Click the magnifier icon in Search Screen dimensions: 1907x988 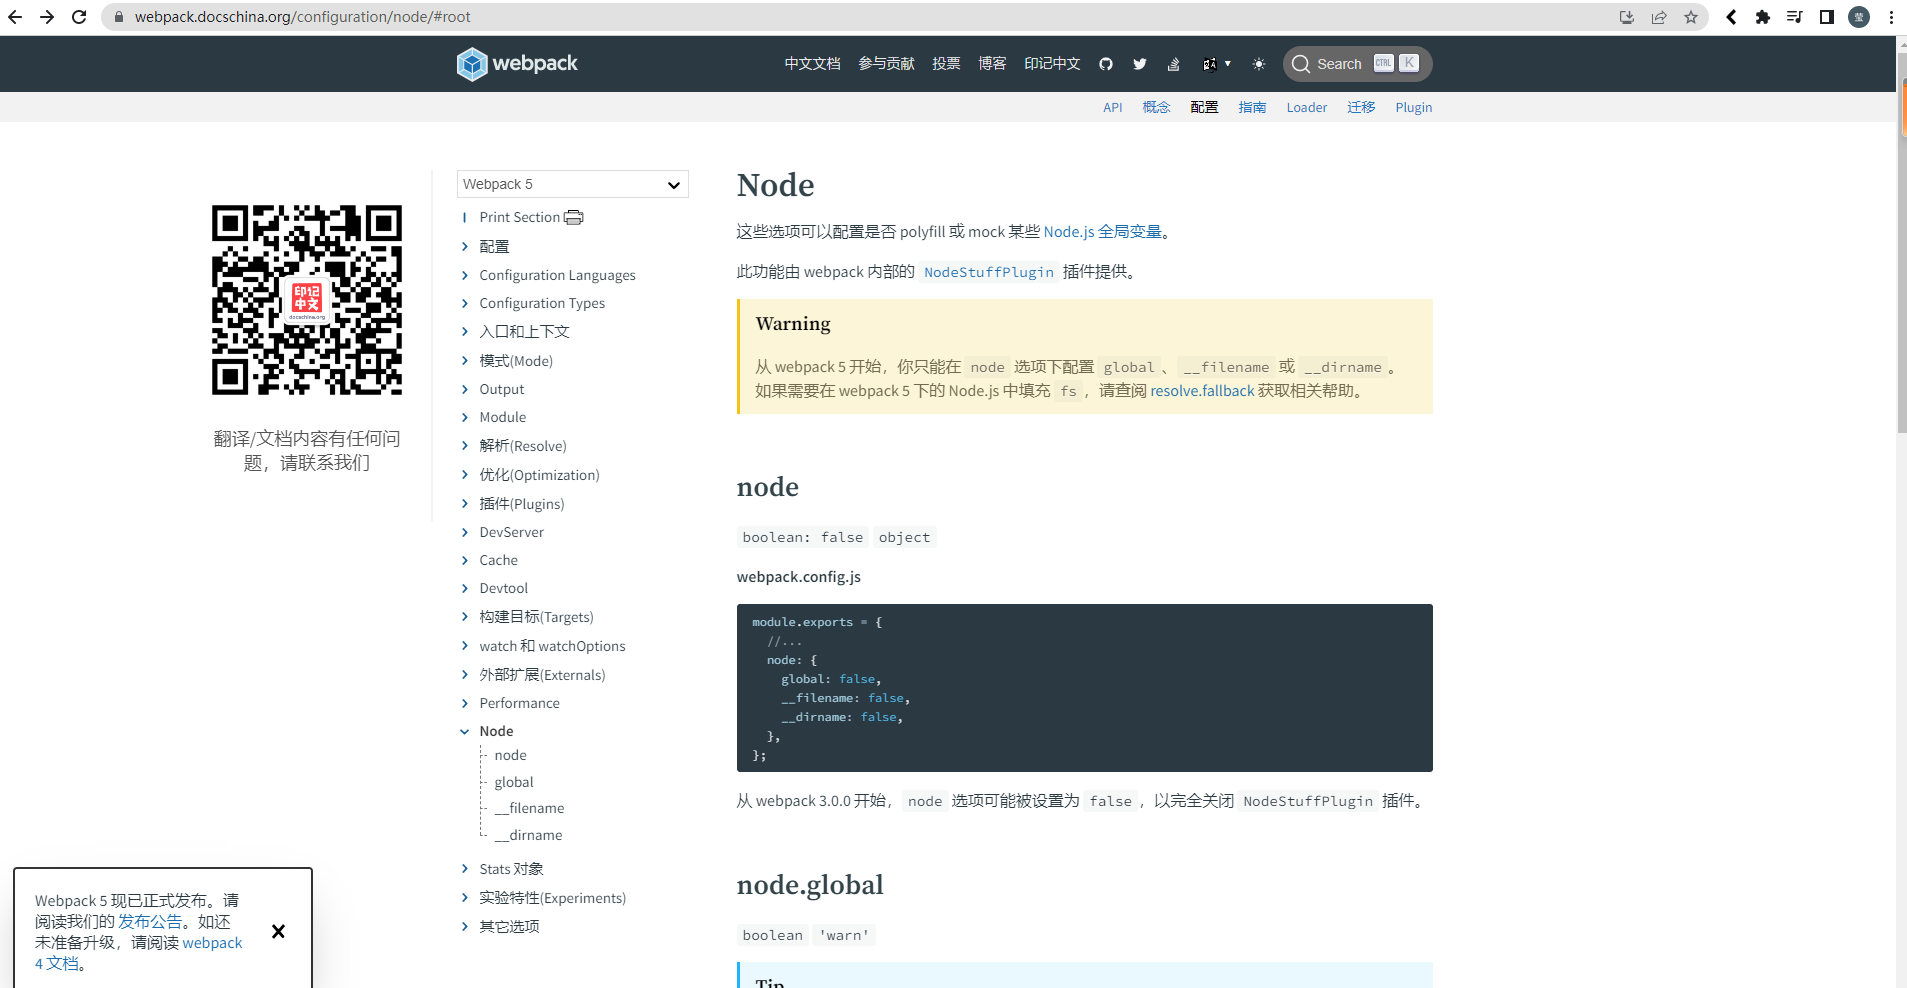1301,64
